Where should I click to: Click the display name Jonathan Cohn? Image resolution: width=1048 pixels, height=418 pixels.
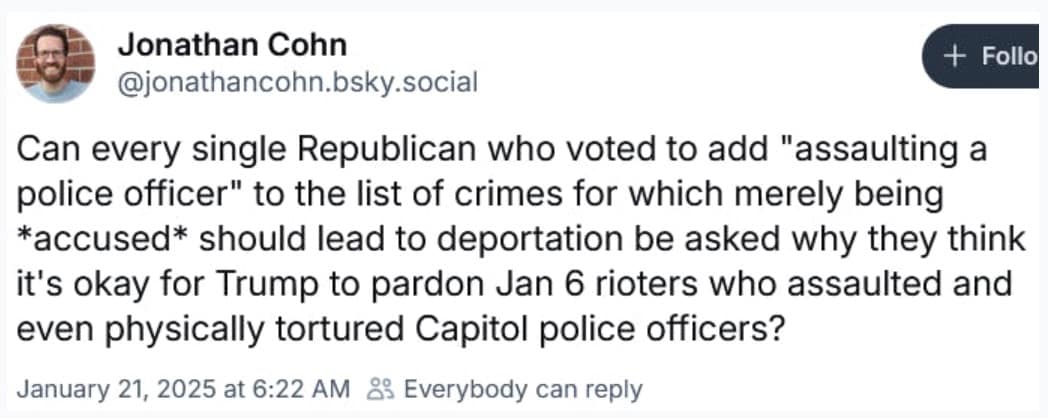click(x=232, y=45)
